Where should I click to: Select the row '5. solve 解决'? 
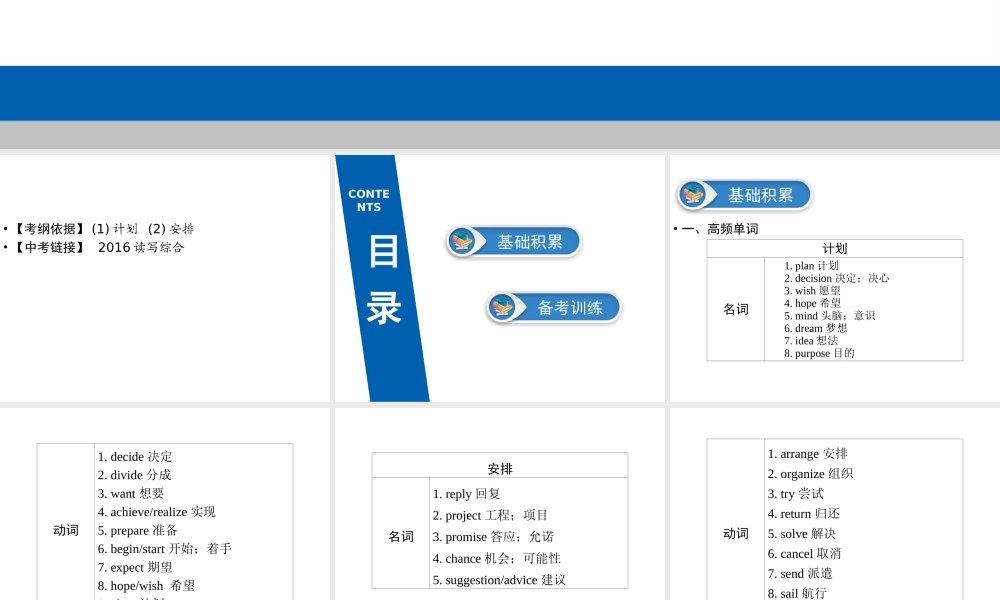click(802, 534)
